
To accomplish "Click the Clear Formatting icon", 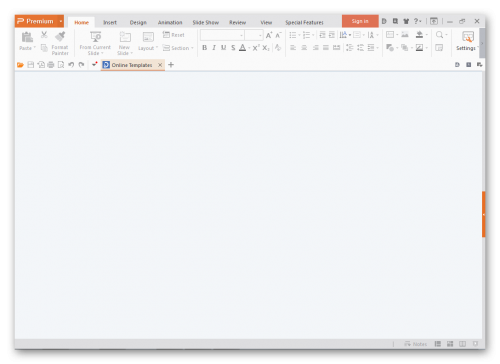I will coord(278,48).
